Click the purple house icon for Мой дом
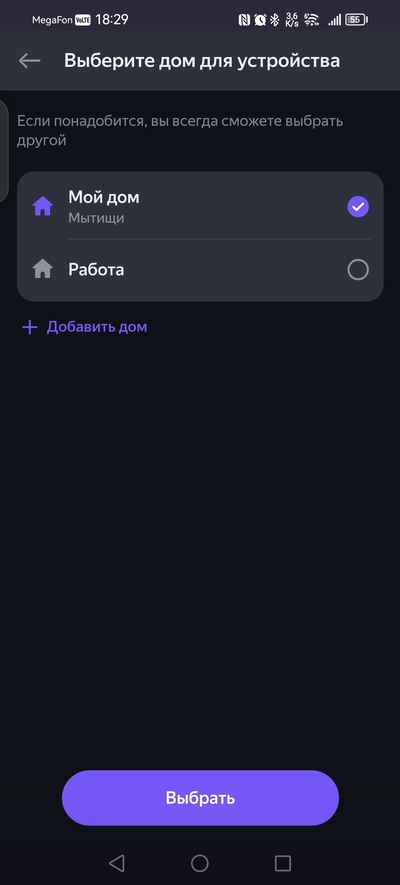This screenshot has height=885, width=400. tap(43, 207)
